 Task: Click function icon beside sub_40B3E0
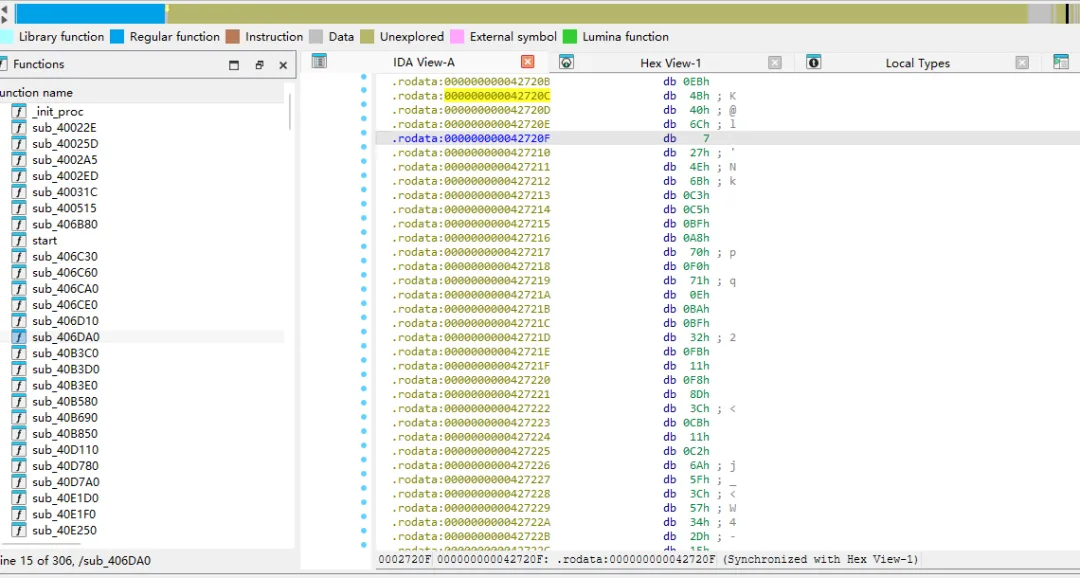19,385
